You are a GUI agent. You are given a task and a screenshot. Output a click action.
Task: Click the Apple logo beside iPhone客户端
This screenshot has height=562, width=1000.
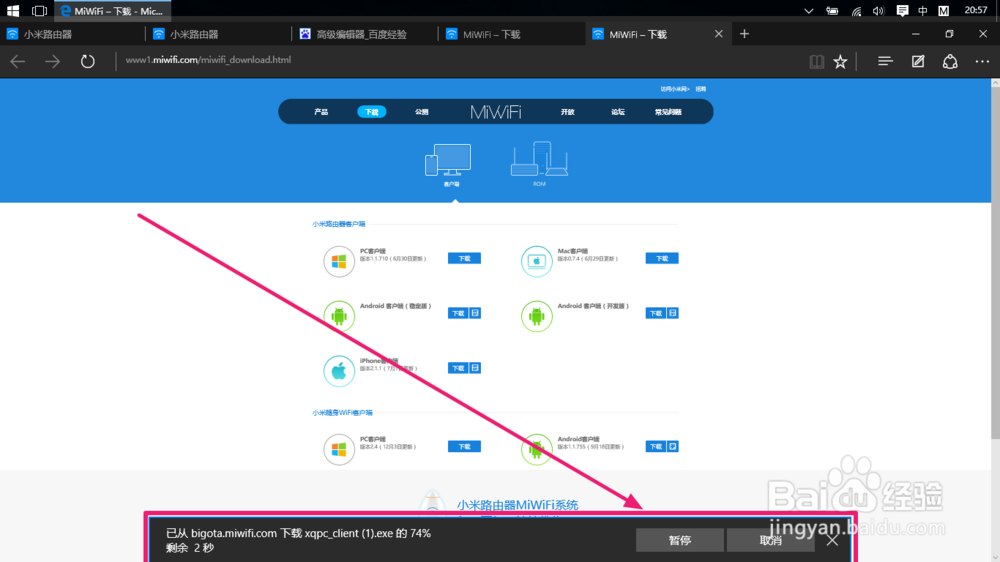tap(339, 371)
